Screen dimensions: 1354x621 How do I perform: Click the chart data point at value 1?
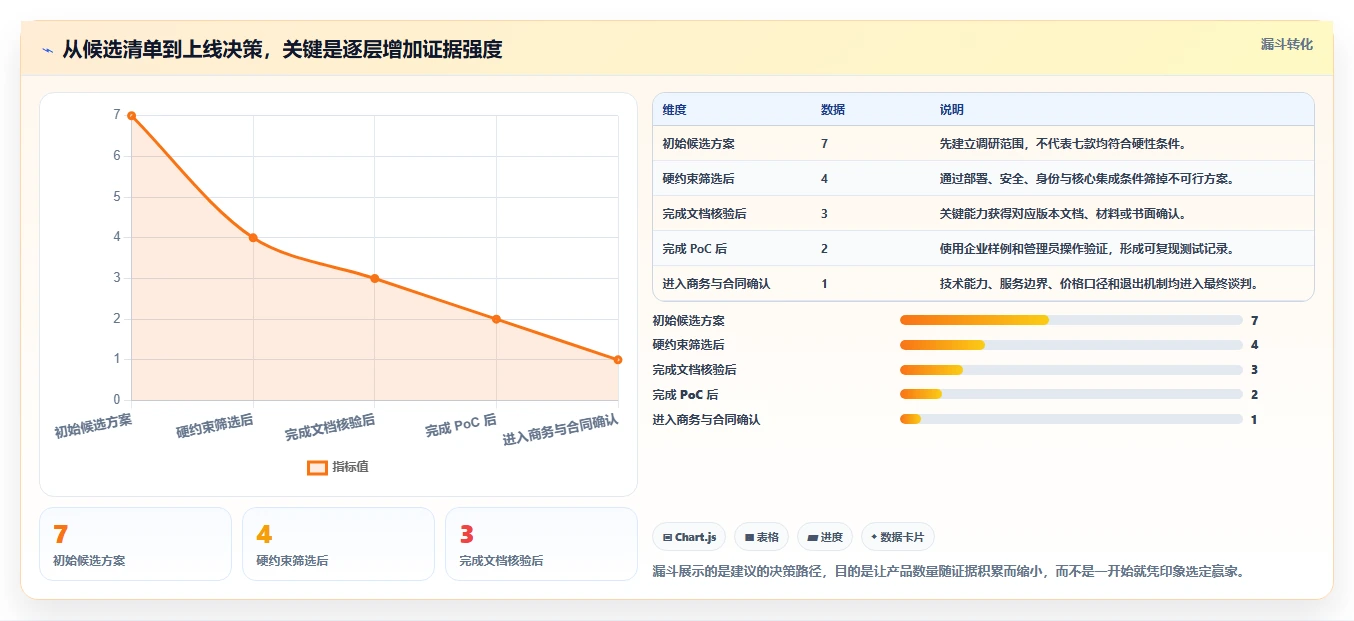click(618, 360)
